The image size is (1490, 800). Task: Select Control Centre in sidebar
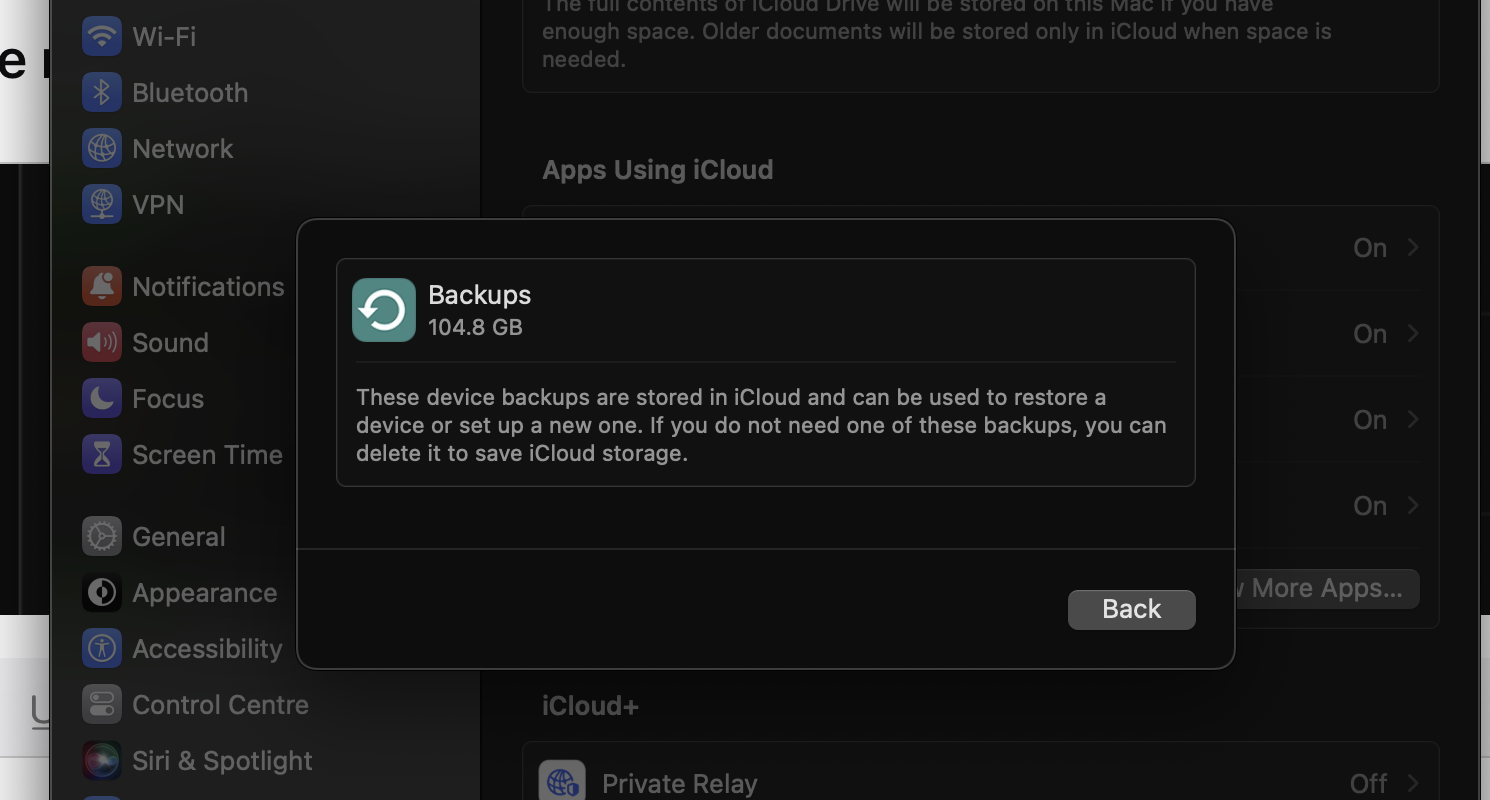pyautogui.click(x=220, y=705)
